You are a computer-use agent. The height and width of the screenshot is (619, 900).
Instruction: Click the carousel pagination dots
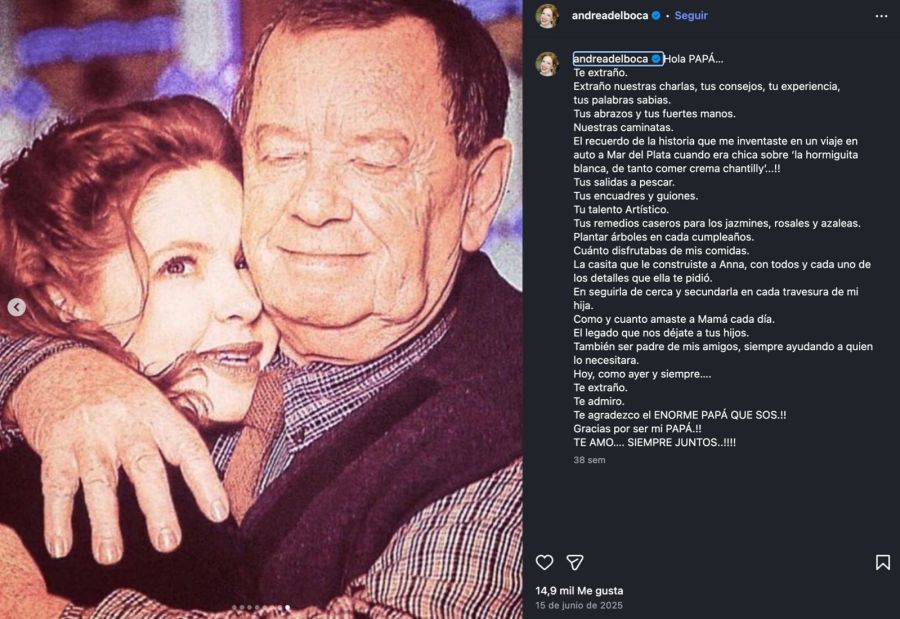coord(261,607)
